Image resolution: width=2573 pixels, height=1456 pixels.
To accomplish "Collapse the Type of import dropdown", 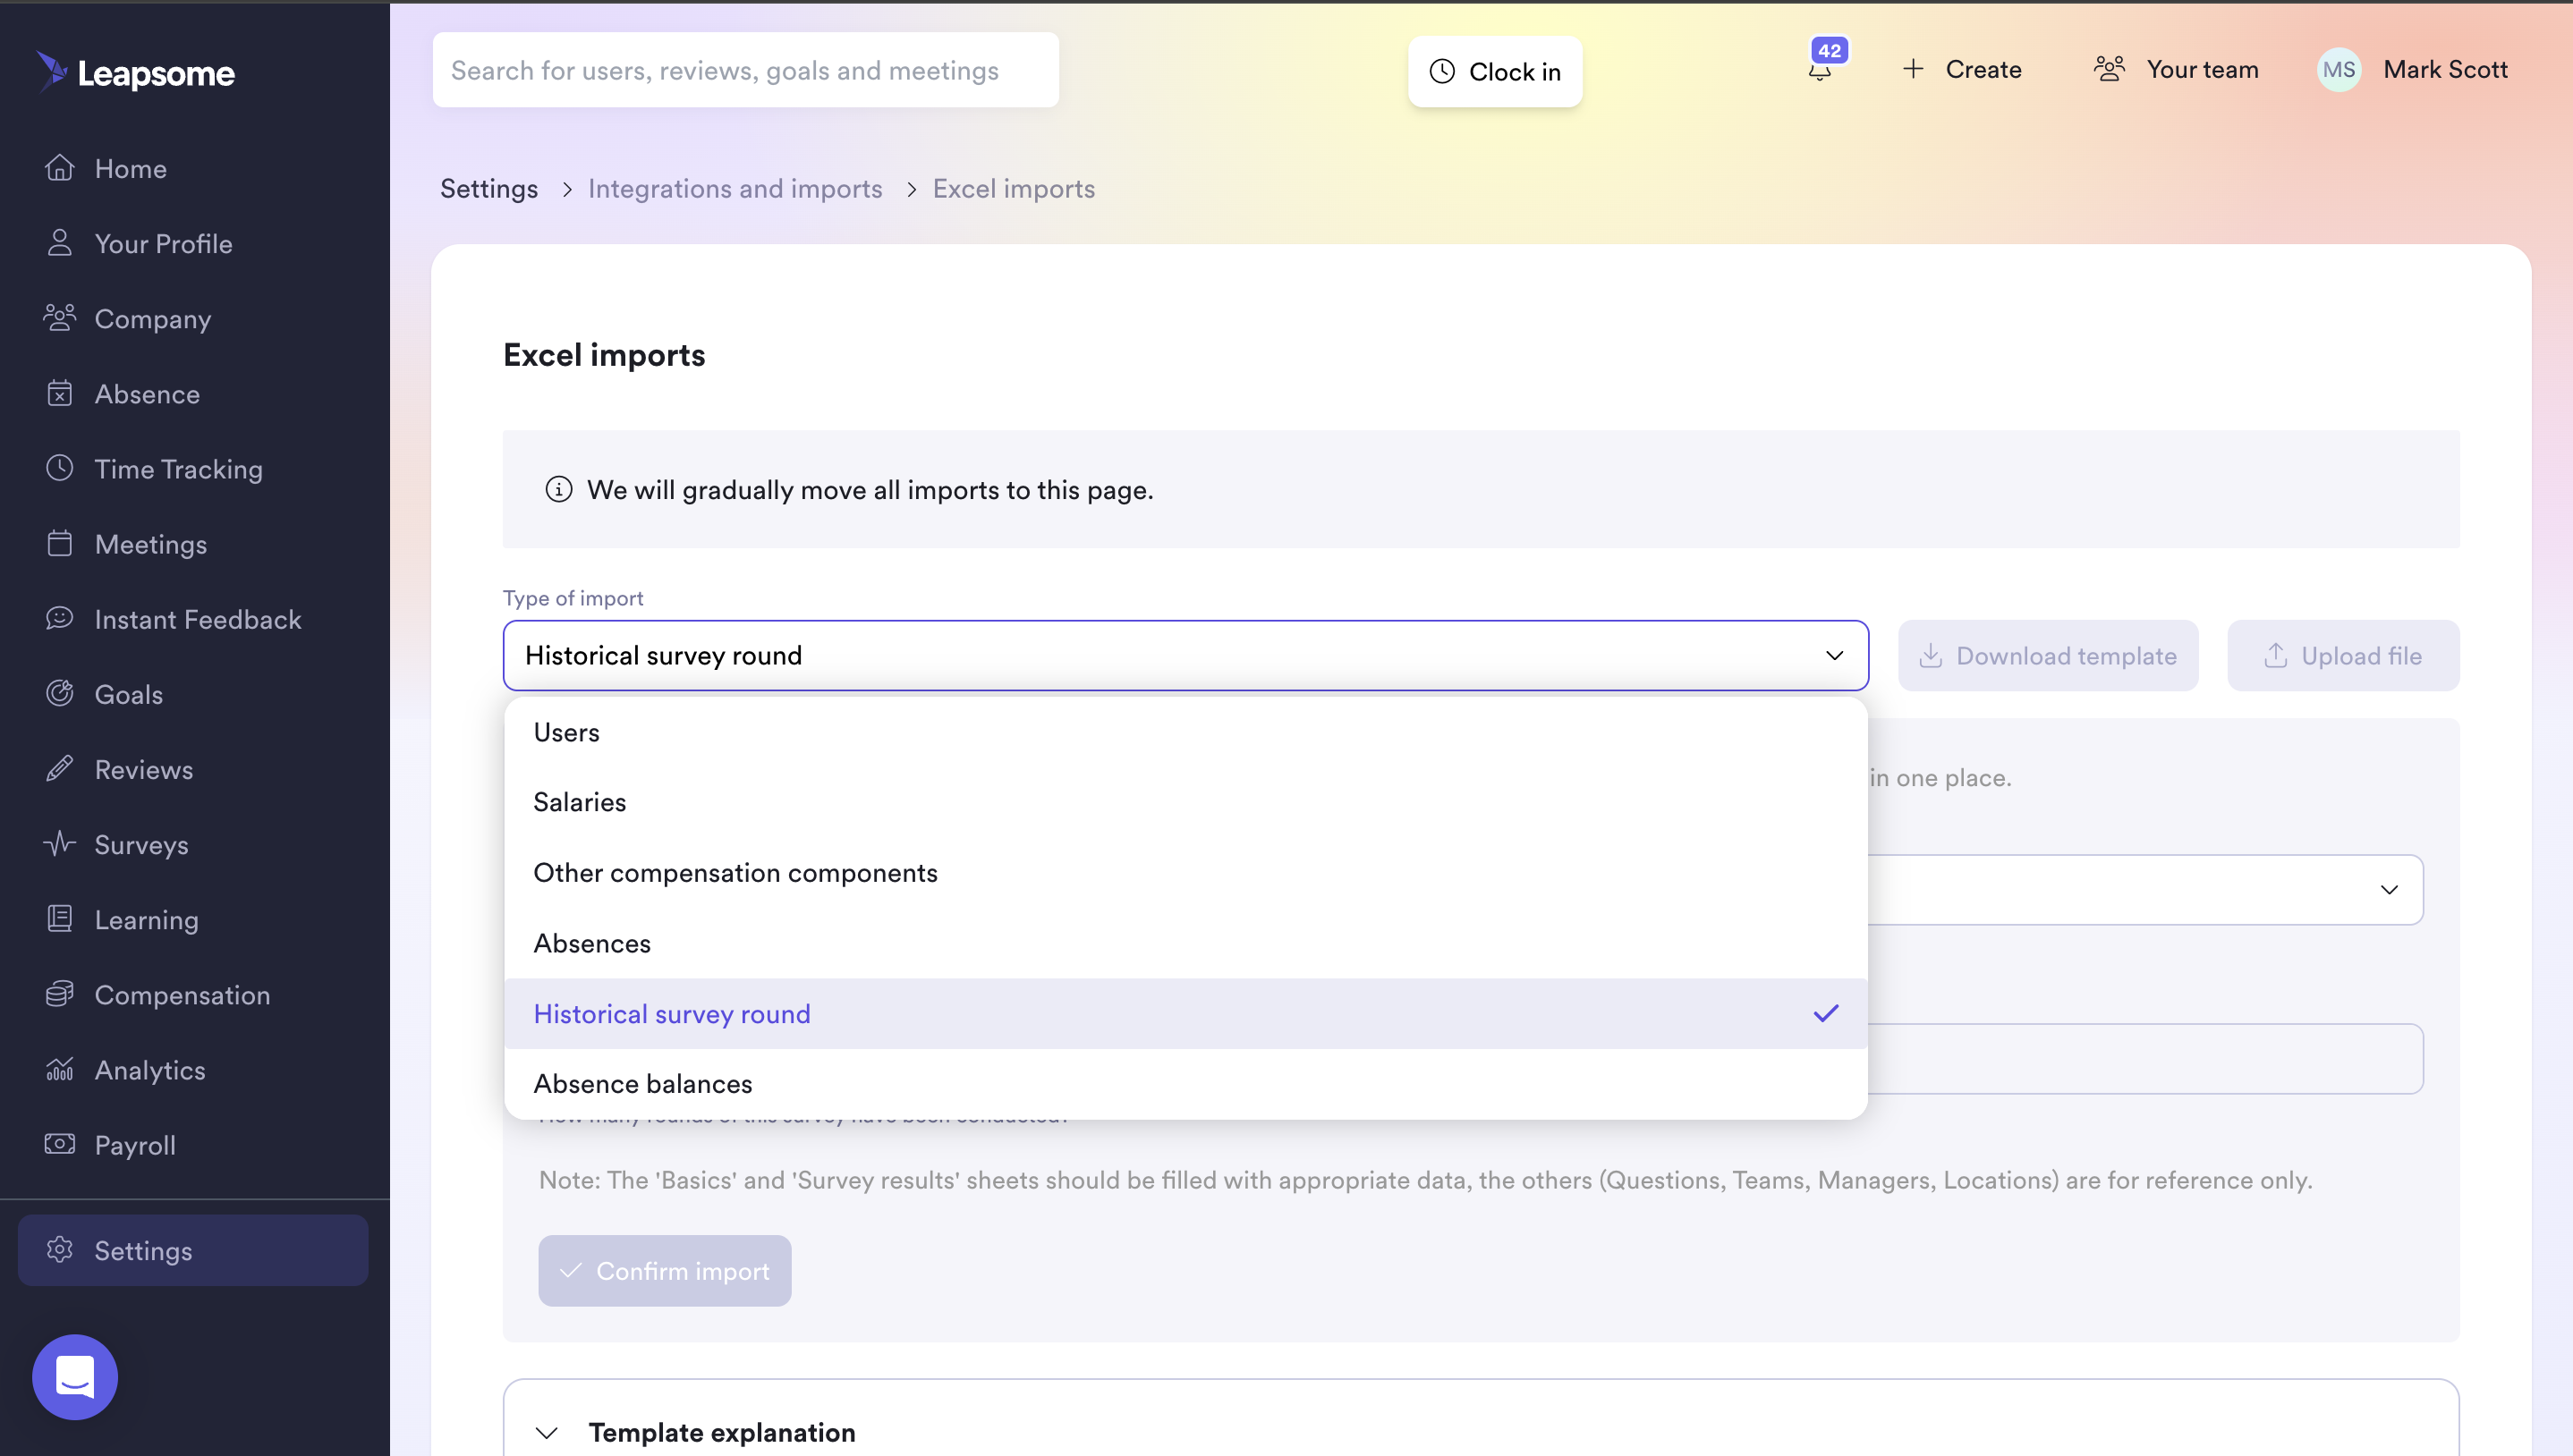I will tap(1835, 656).
